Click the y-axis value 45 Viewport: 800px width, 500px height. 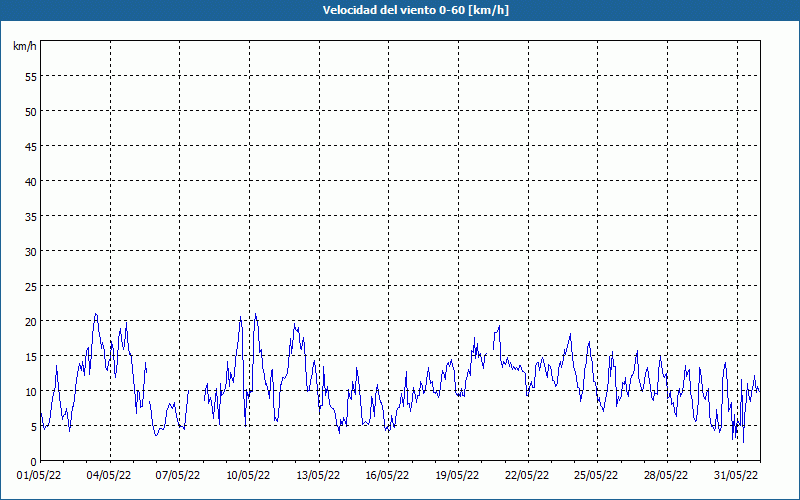31,147
